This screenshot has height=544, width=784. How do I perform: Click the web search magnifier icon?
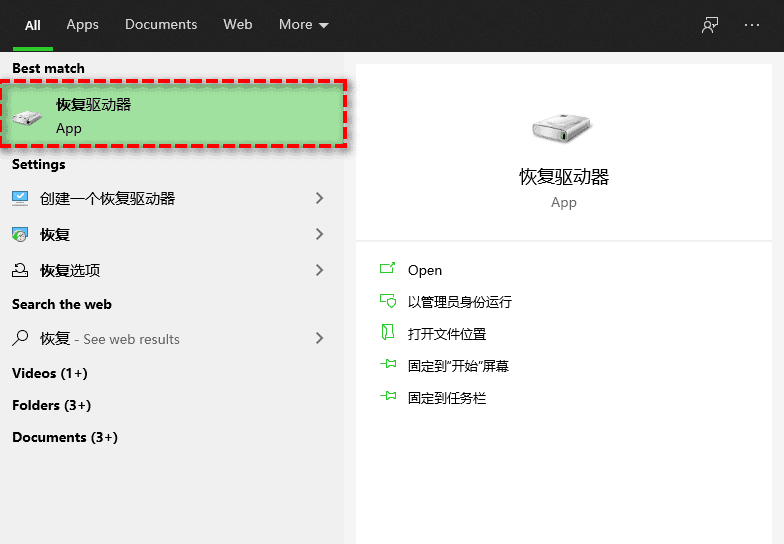[20, 338]
